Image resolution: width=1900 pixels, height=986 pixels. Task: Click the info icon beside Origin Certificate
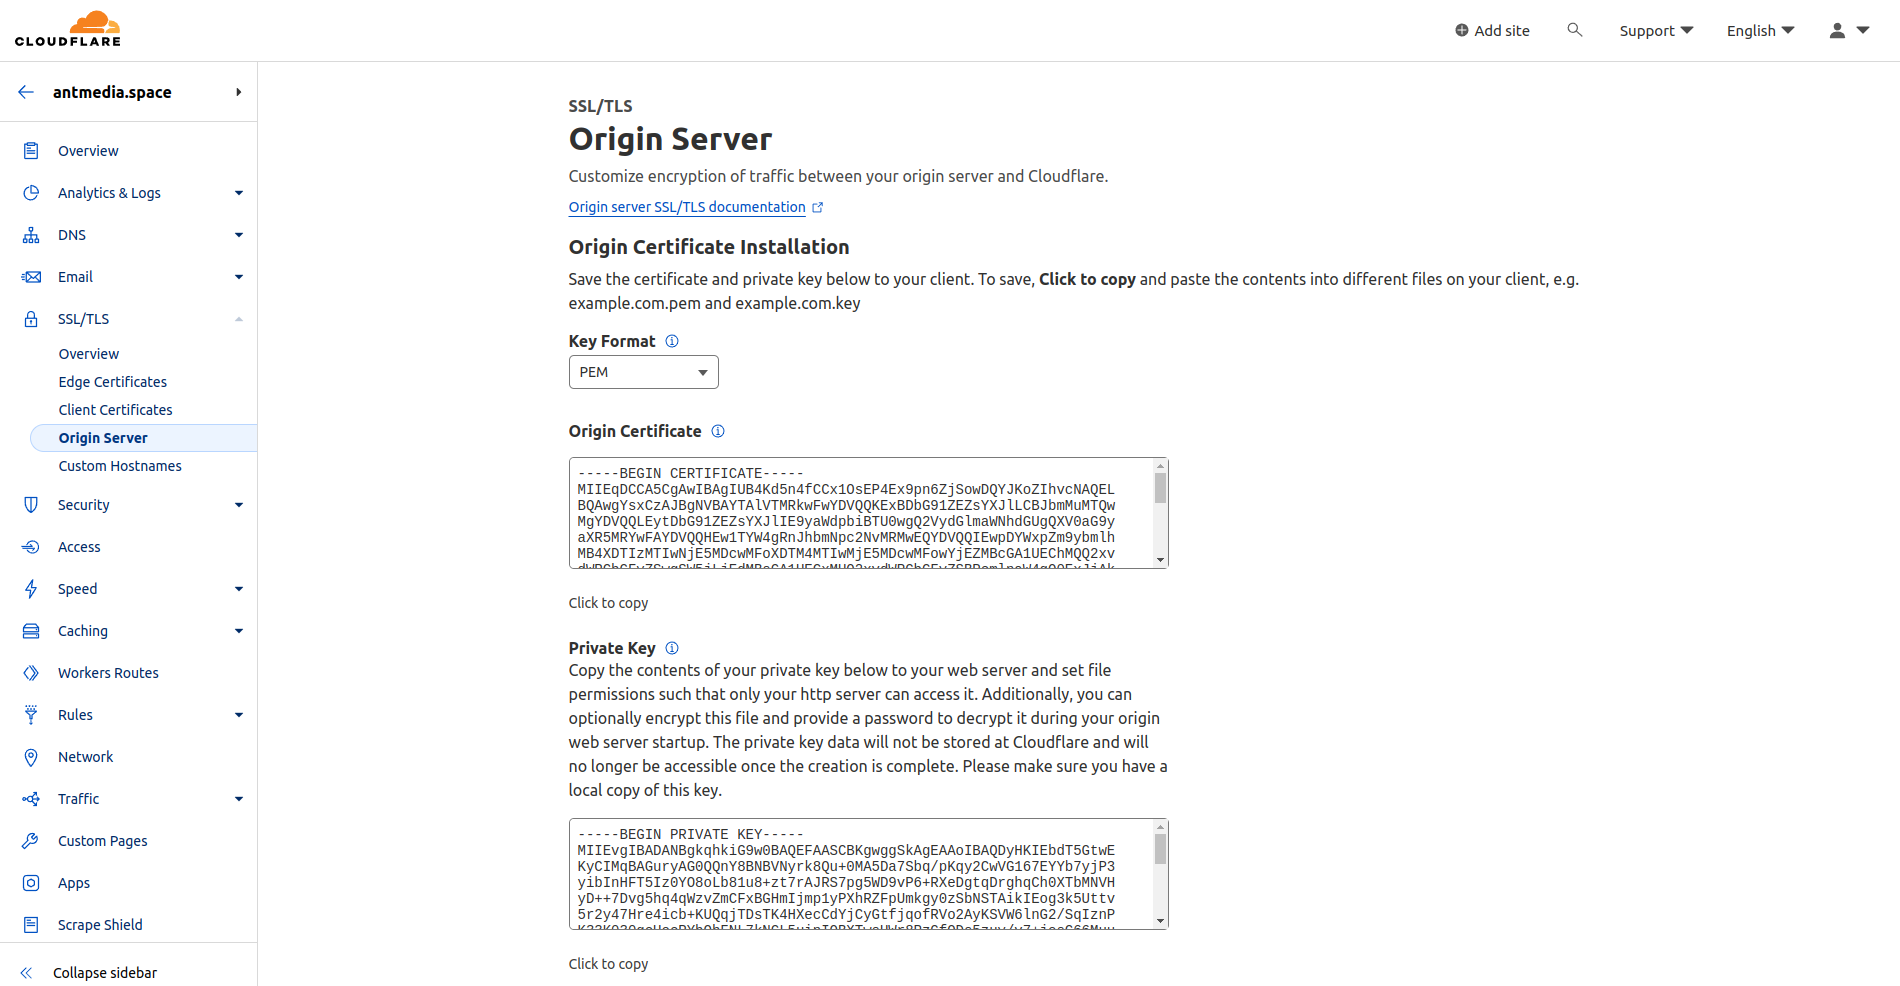point(718,431)
